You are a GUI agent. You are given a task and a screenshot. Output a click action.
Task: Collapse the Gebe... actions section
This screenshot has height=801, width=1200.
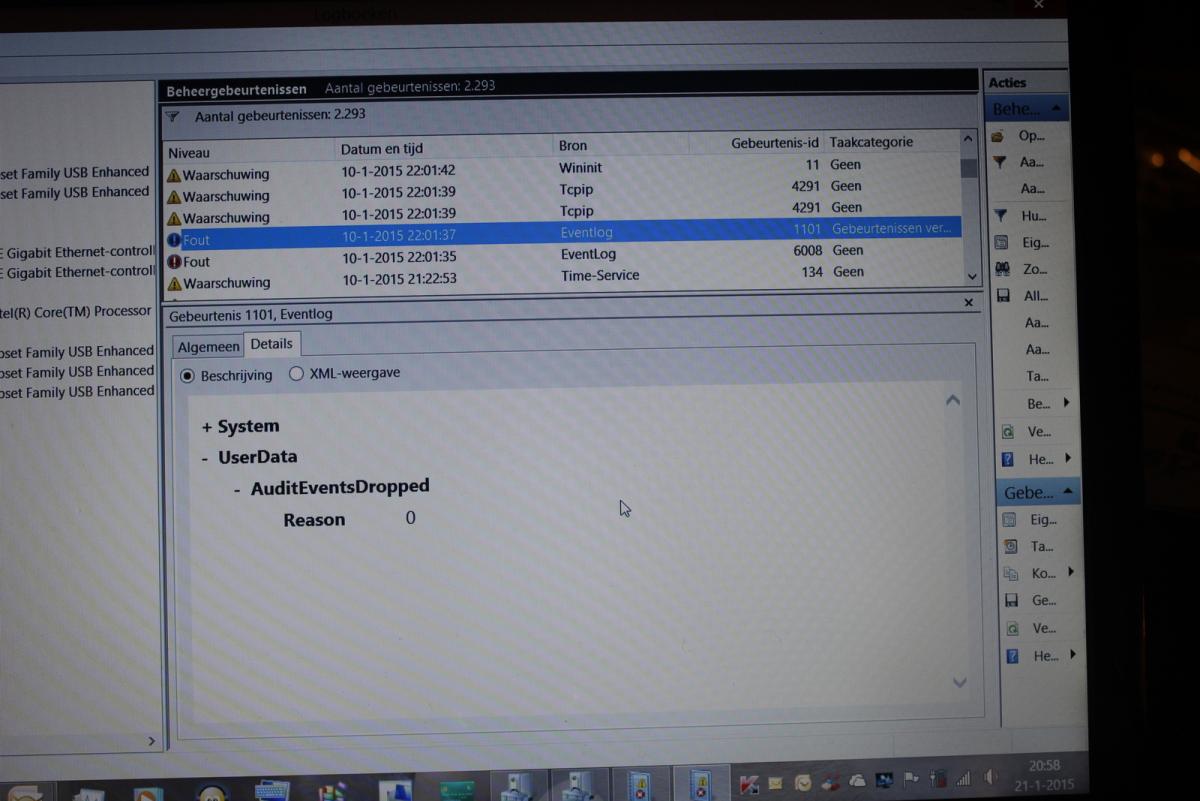pyautogui.click(x=1068, y=491)
